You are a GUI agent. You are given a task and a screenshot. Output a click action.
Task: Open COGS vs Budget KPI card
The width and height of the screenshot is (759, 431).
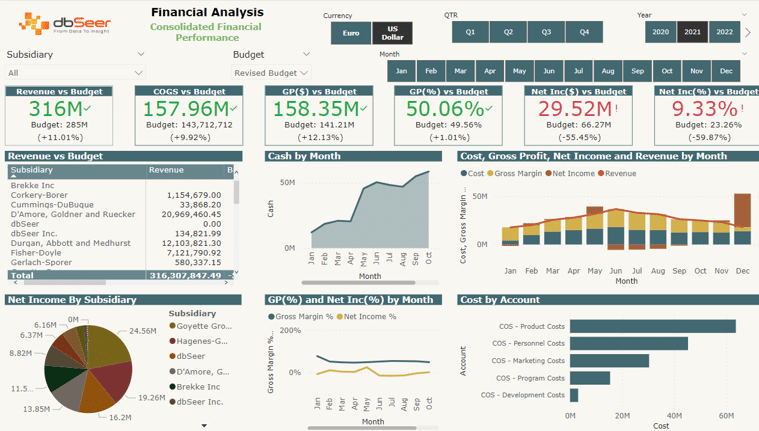coord(189,116)
